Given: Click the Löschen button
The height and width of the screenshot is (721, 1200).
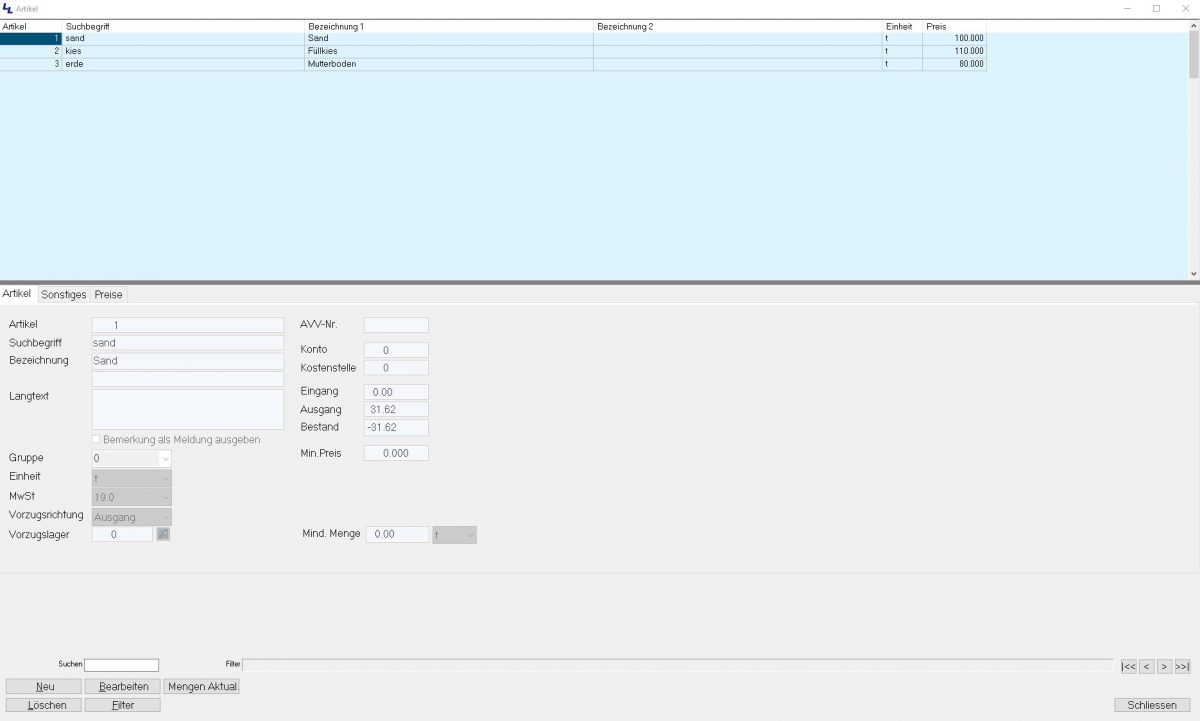Looking at the screenshot, I should click(x=45, y=705).
